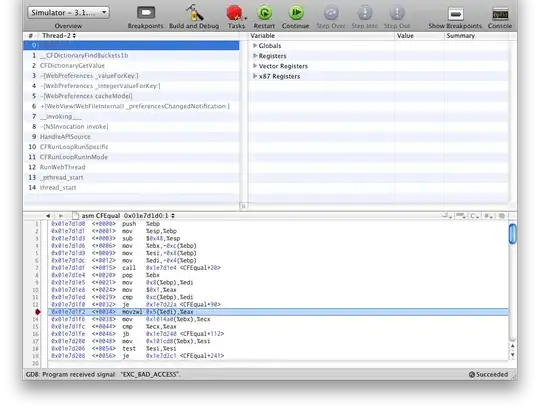Expand the Globals disclosure triangle

point(255,45)
